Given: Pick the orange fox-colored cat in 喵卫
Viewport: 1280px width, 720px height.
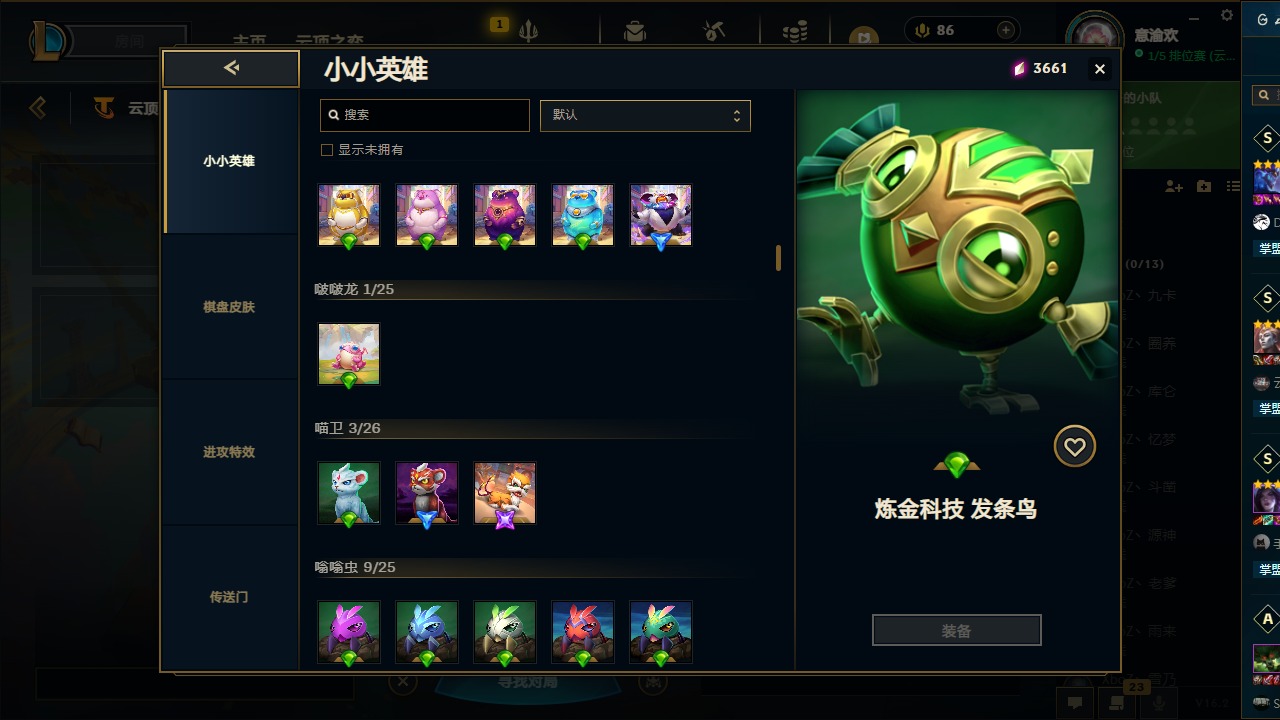Looking at the screenshot, I should 505,493.
